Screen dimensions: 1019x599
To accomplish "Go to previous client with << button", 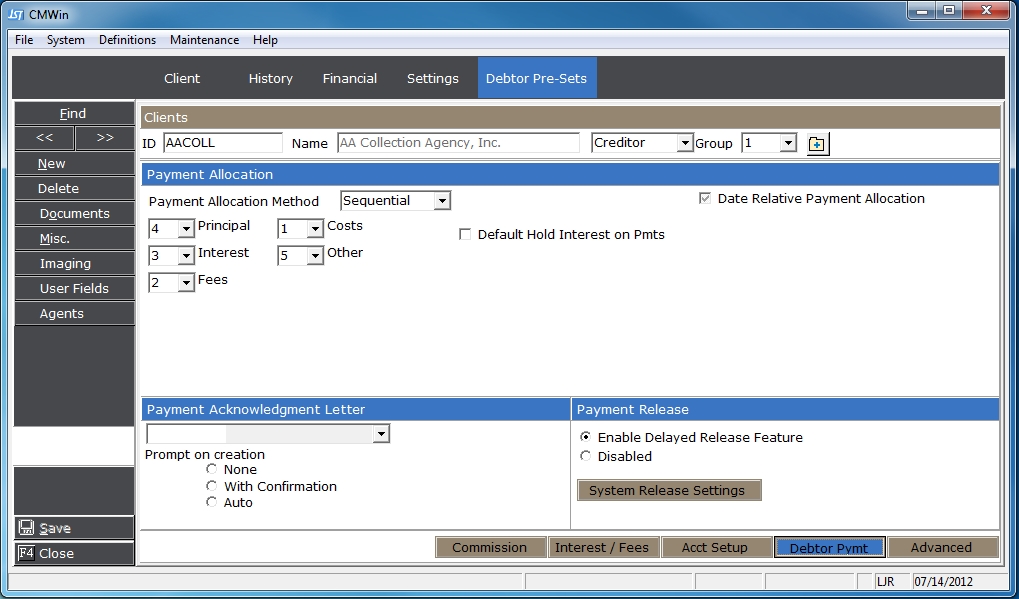I will click(x=43, y=138).
